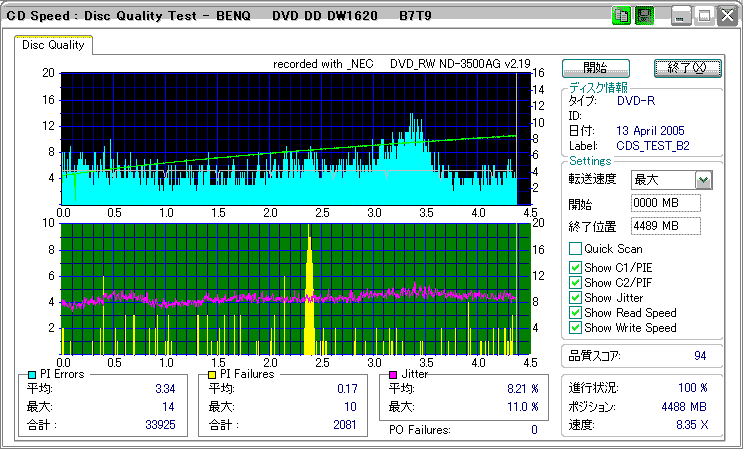The width and height of the screenshot is (743, 449).
Task: Uncheck Show C1/PIE
Action: tap(575, 267)
